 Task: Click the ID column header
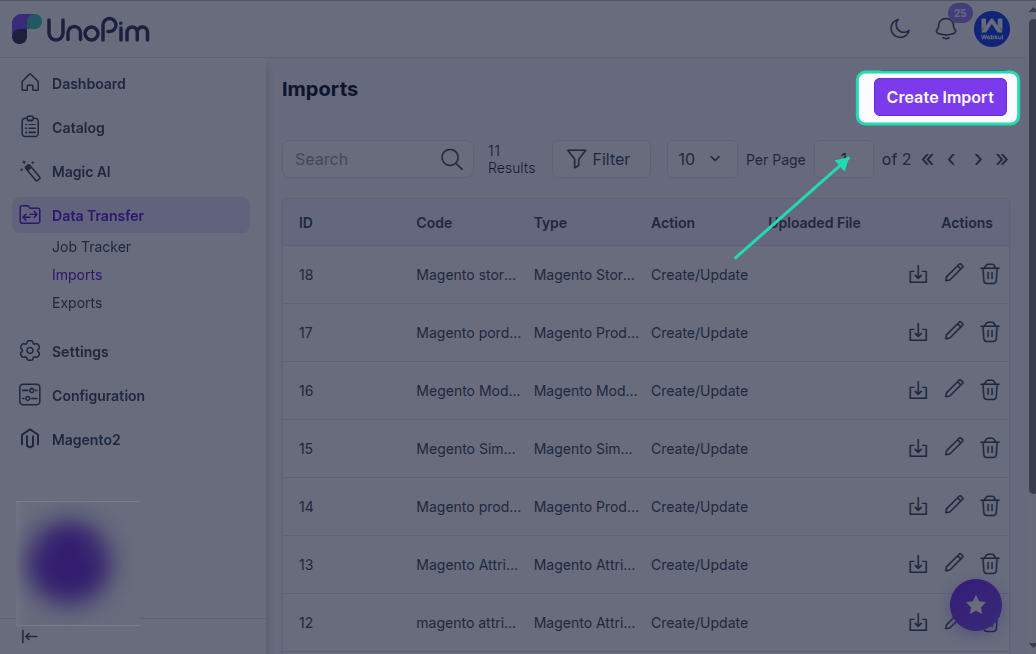click(305, 223)
